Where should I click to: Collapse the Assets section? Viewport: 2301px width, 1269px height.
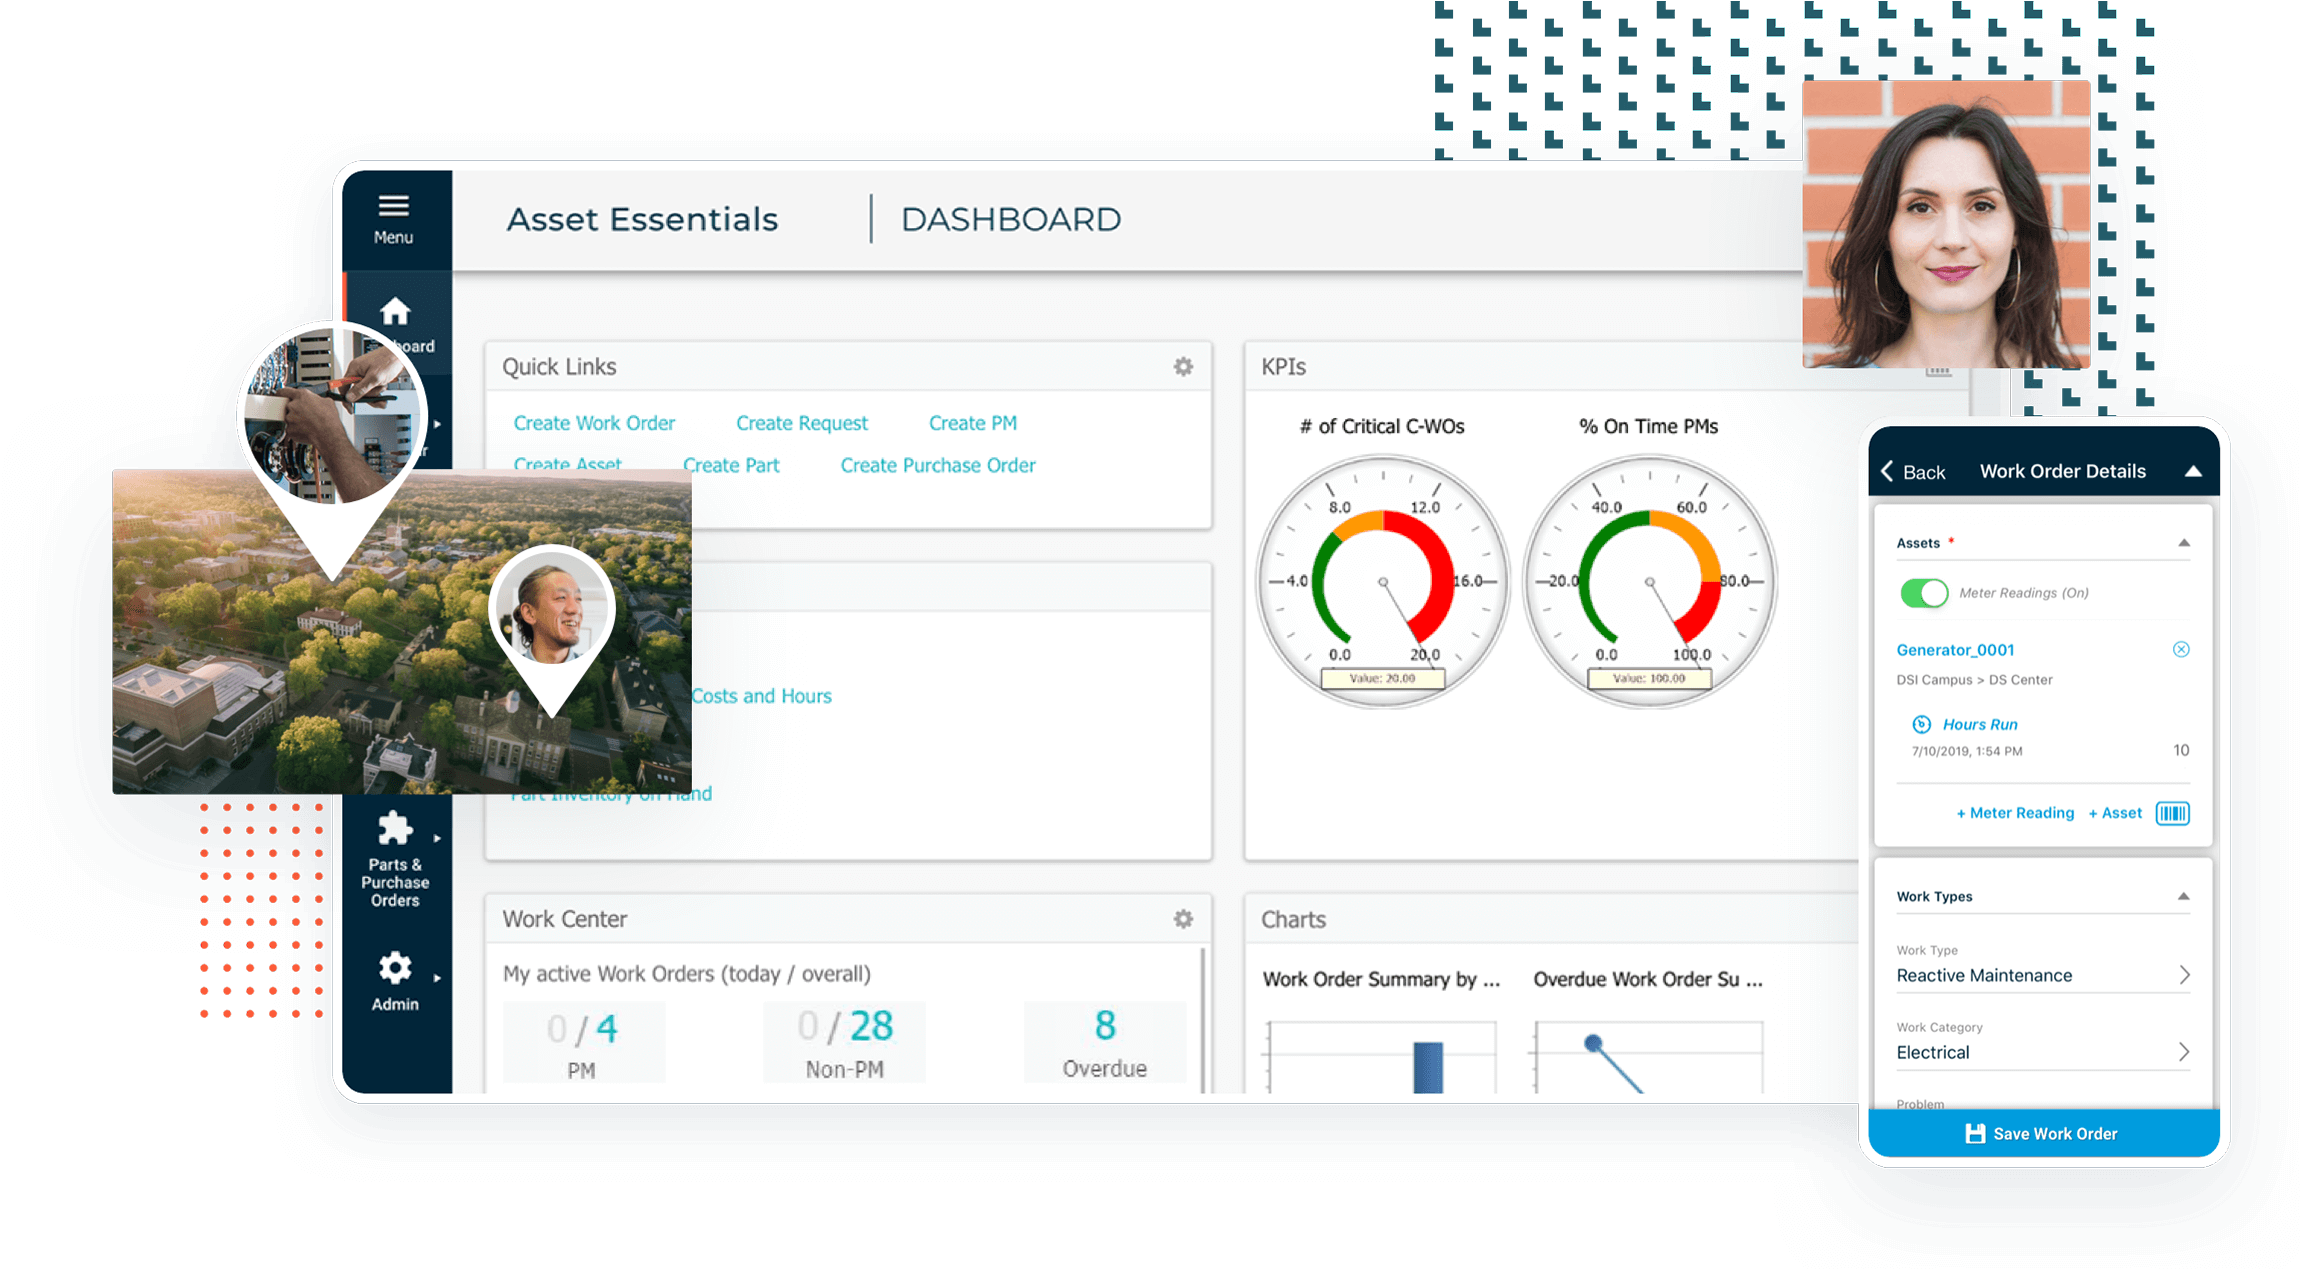click(x=2184, y=543)
